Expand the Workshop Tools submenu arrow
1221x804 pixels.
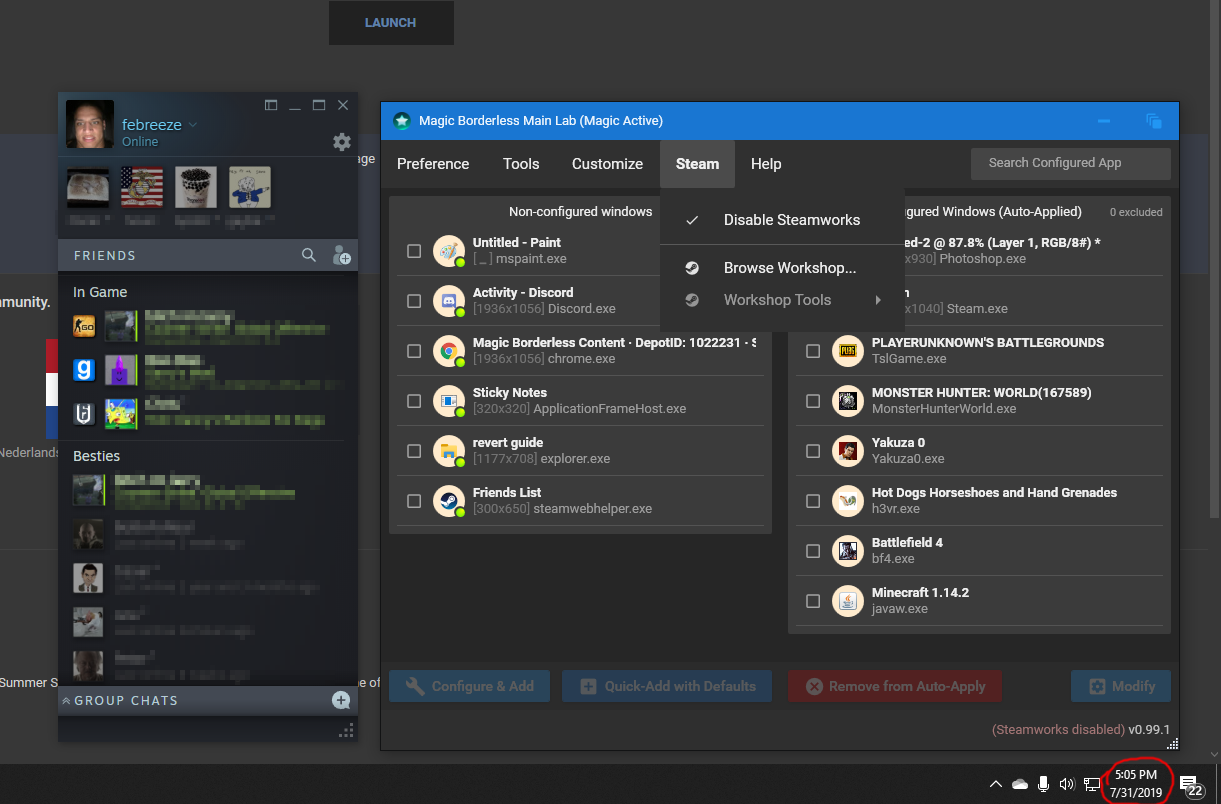pos(878,300)
